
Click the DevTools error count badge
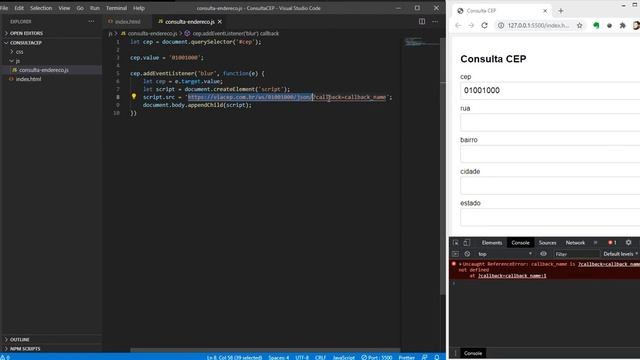[612, 243]
